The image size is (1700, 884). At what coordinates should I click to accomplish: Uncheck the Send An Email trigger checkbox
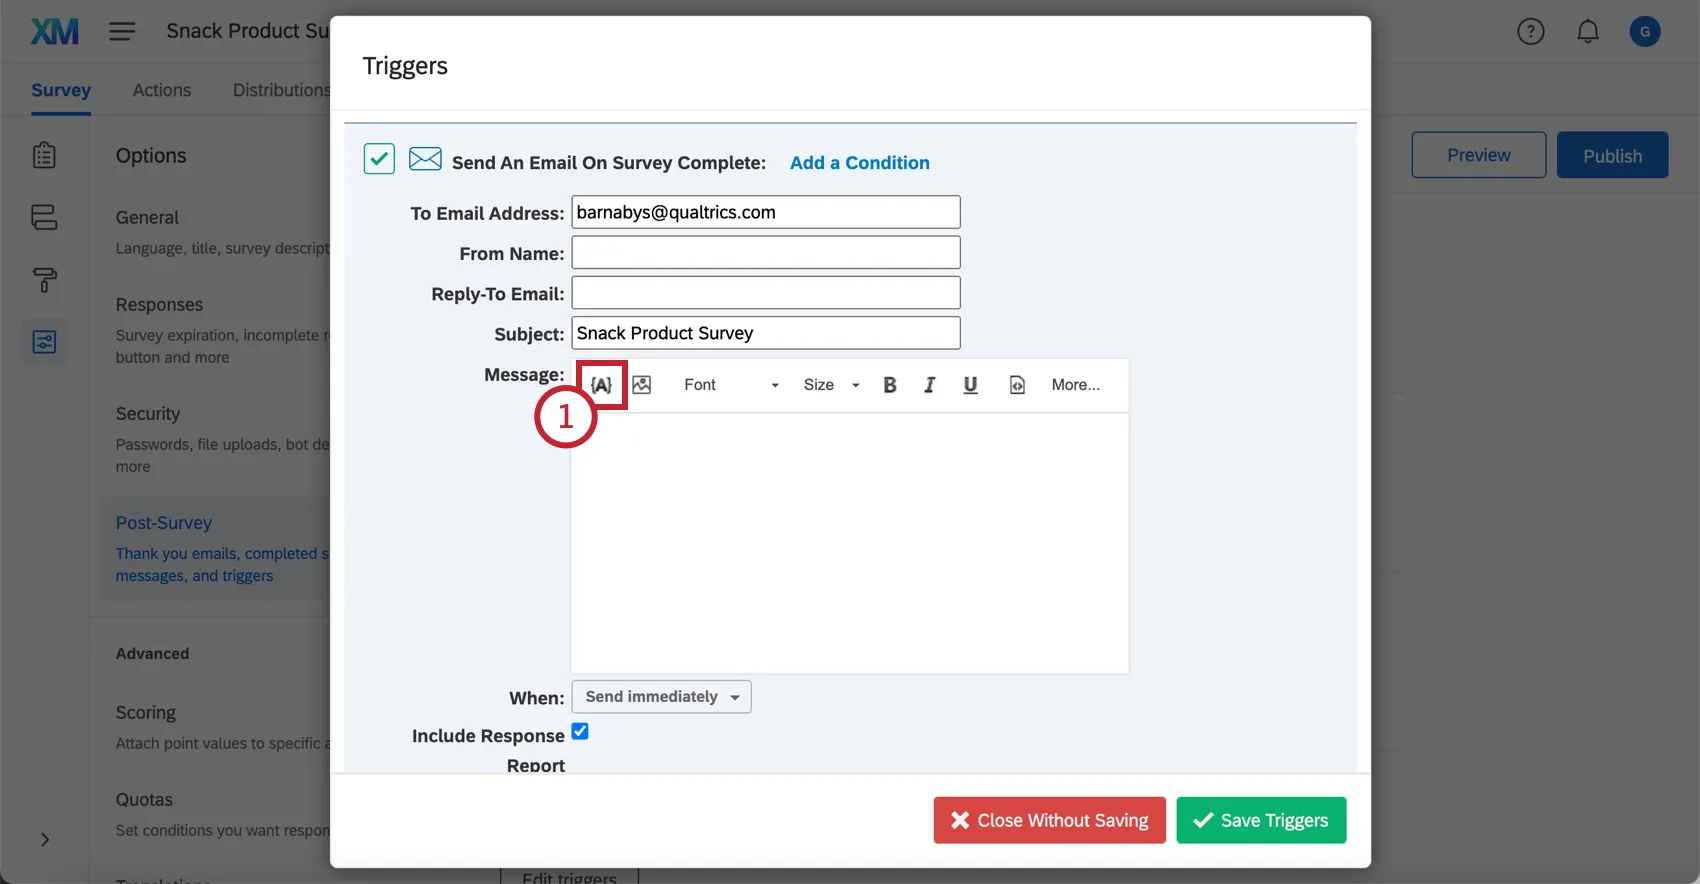(379, 159)
